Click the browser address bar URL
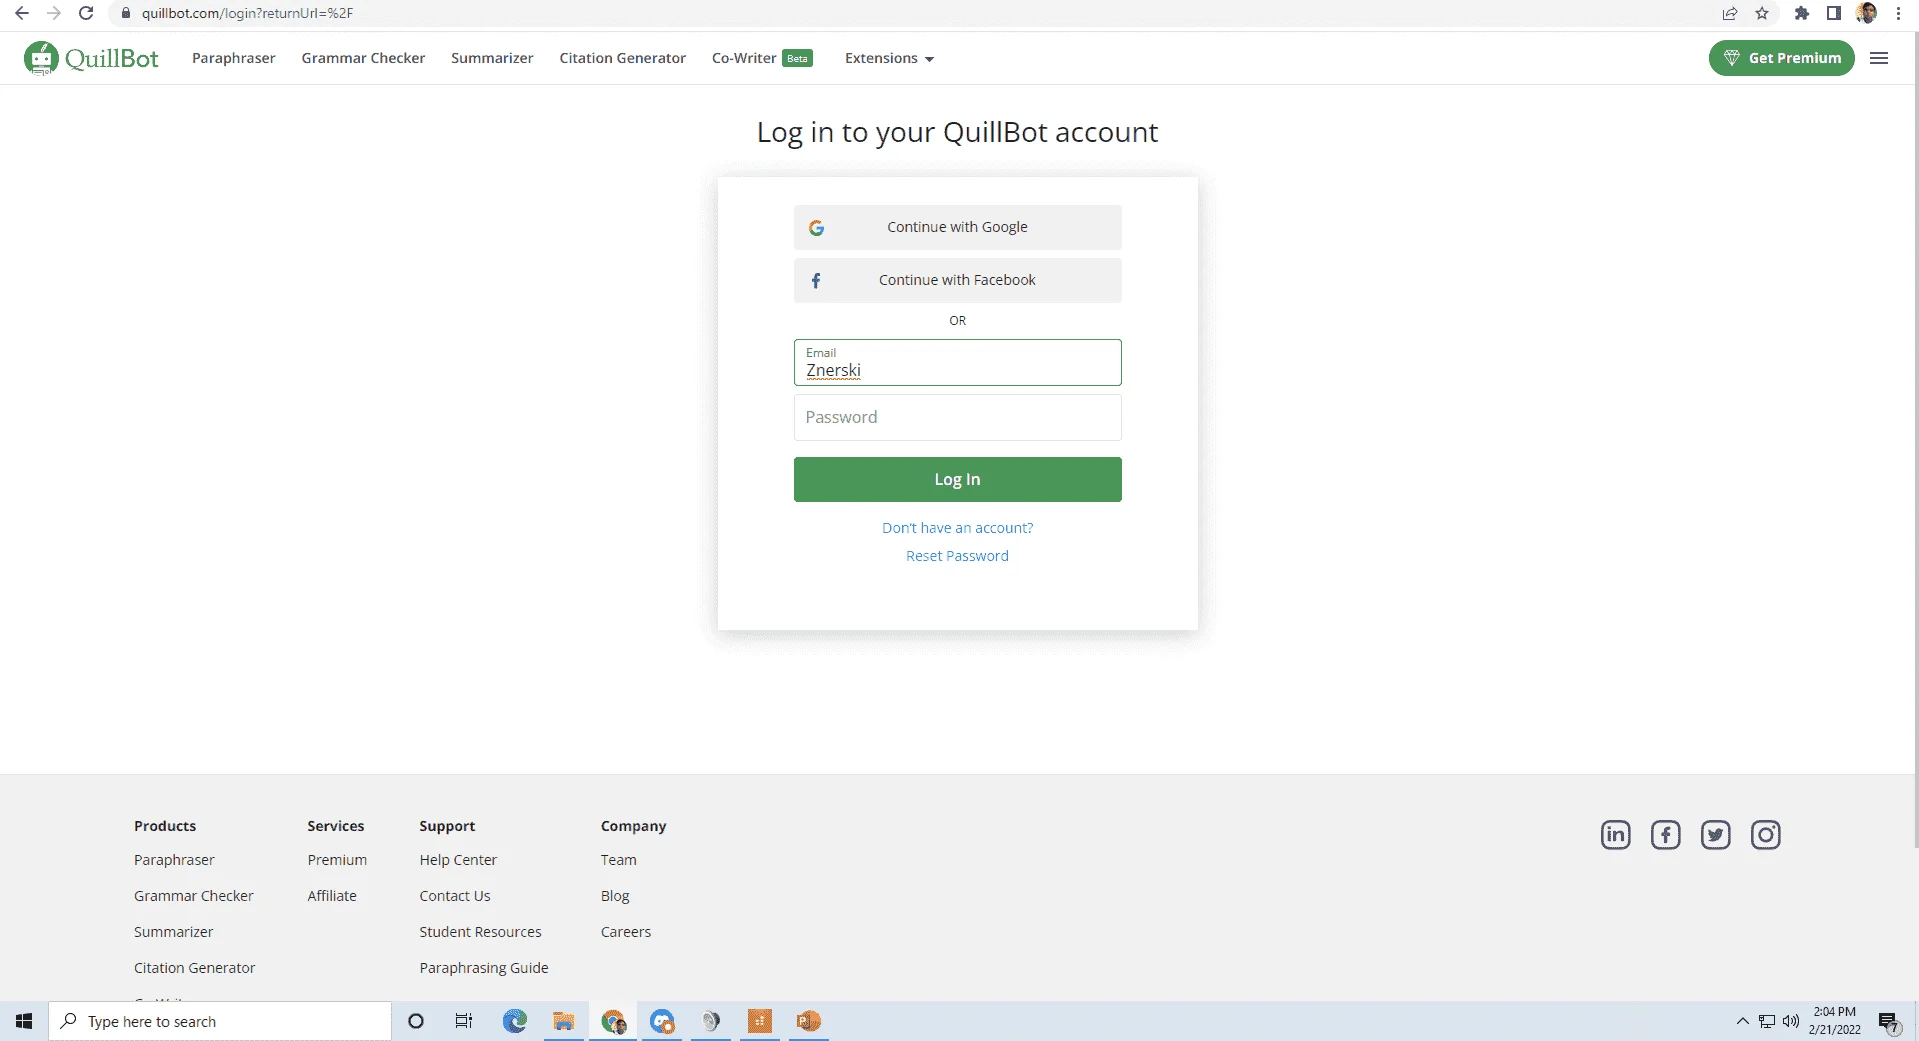1919x1041 pixels. tap(247, 13)
